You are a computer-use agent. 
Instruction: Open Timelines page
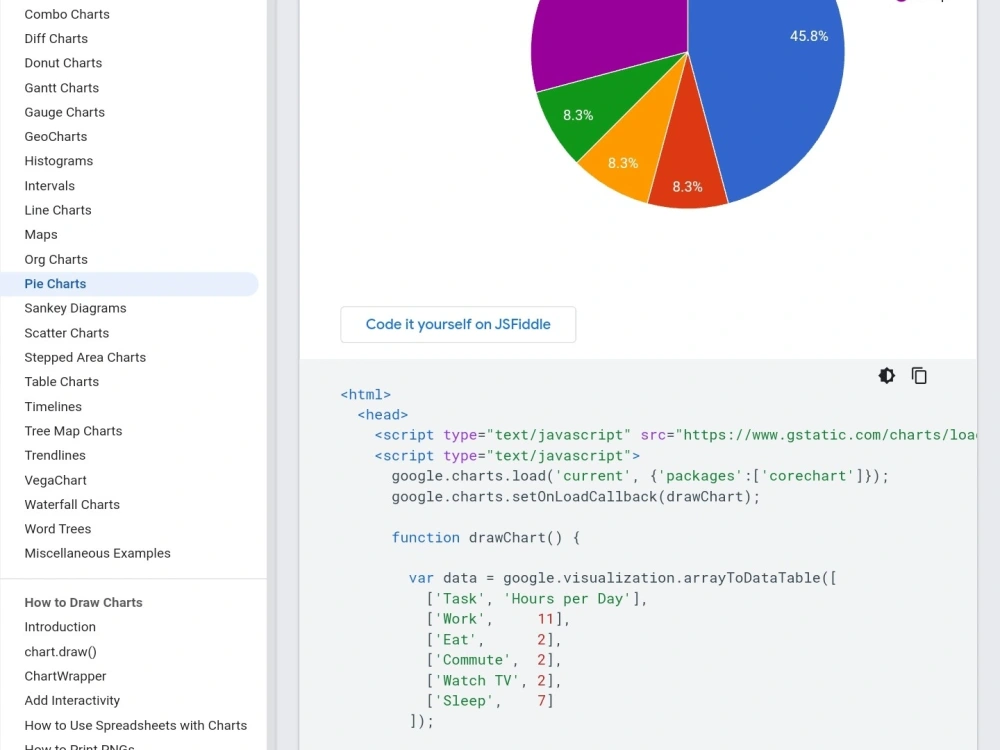53,406
